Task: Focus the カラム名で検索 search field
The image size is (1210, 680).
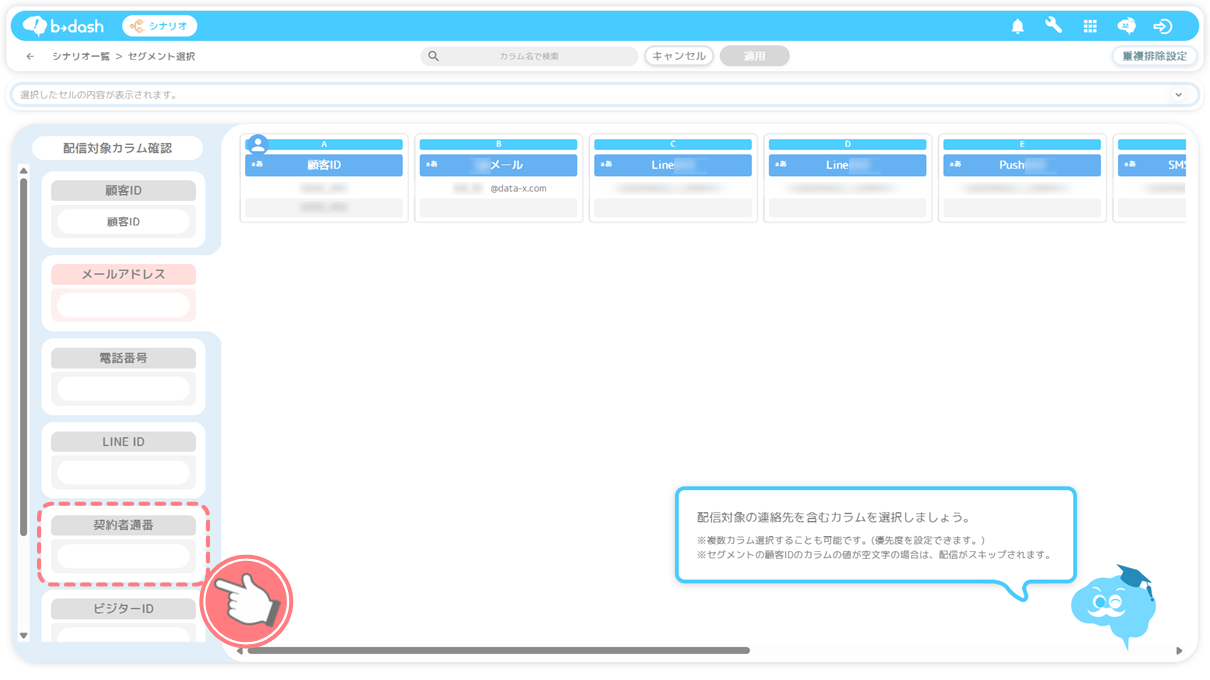Action: pos(529,57)
